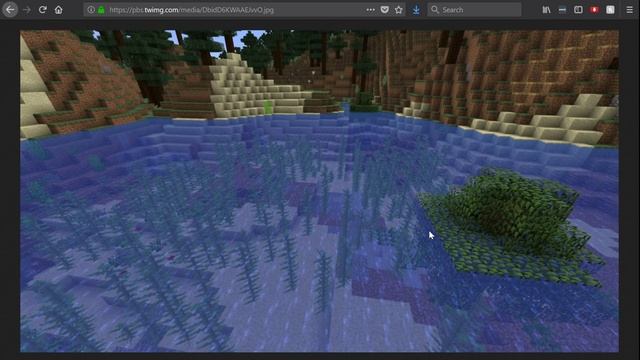The image size is (640, 360).
Task: Click the white square extension icon
Action: [x=610, y=10]
